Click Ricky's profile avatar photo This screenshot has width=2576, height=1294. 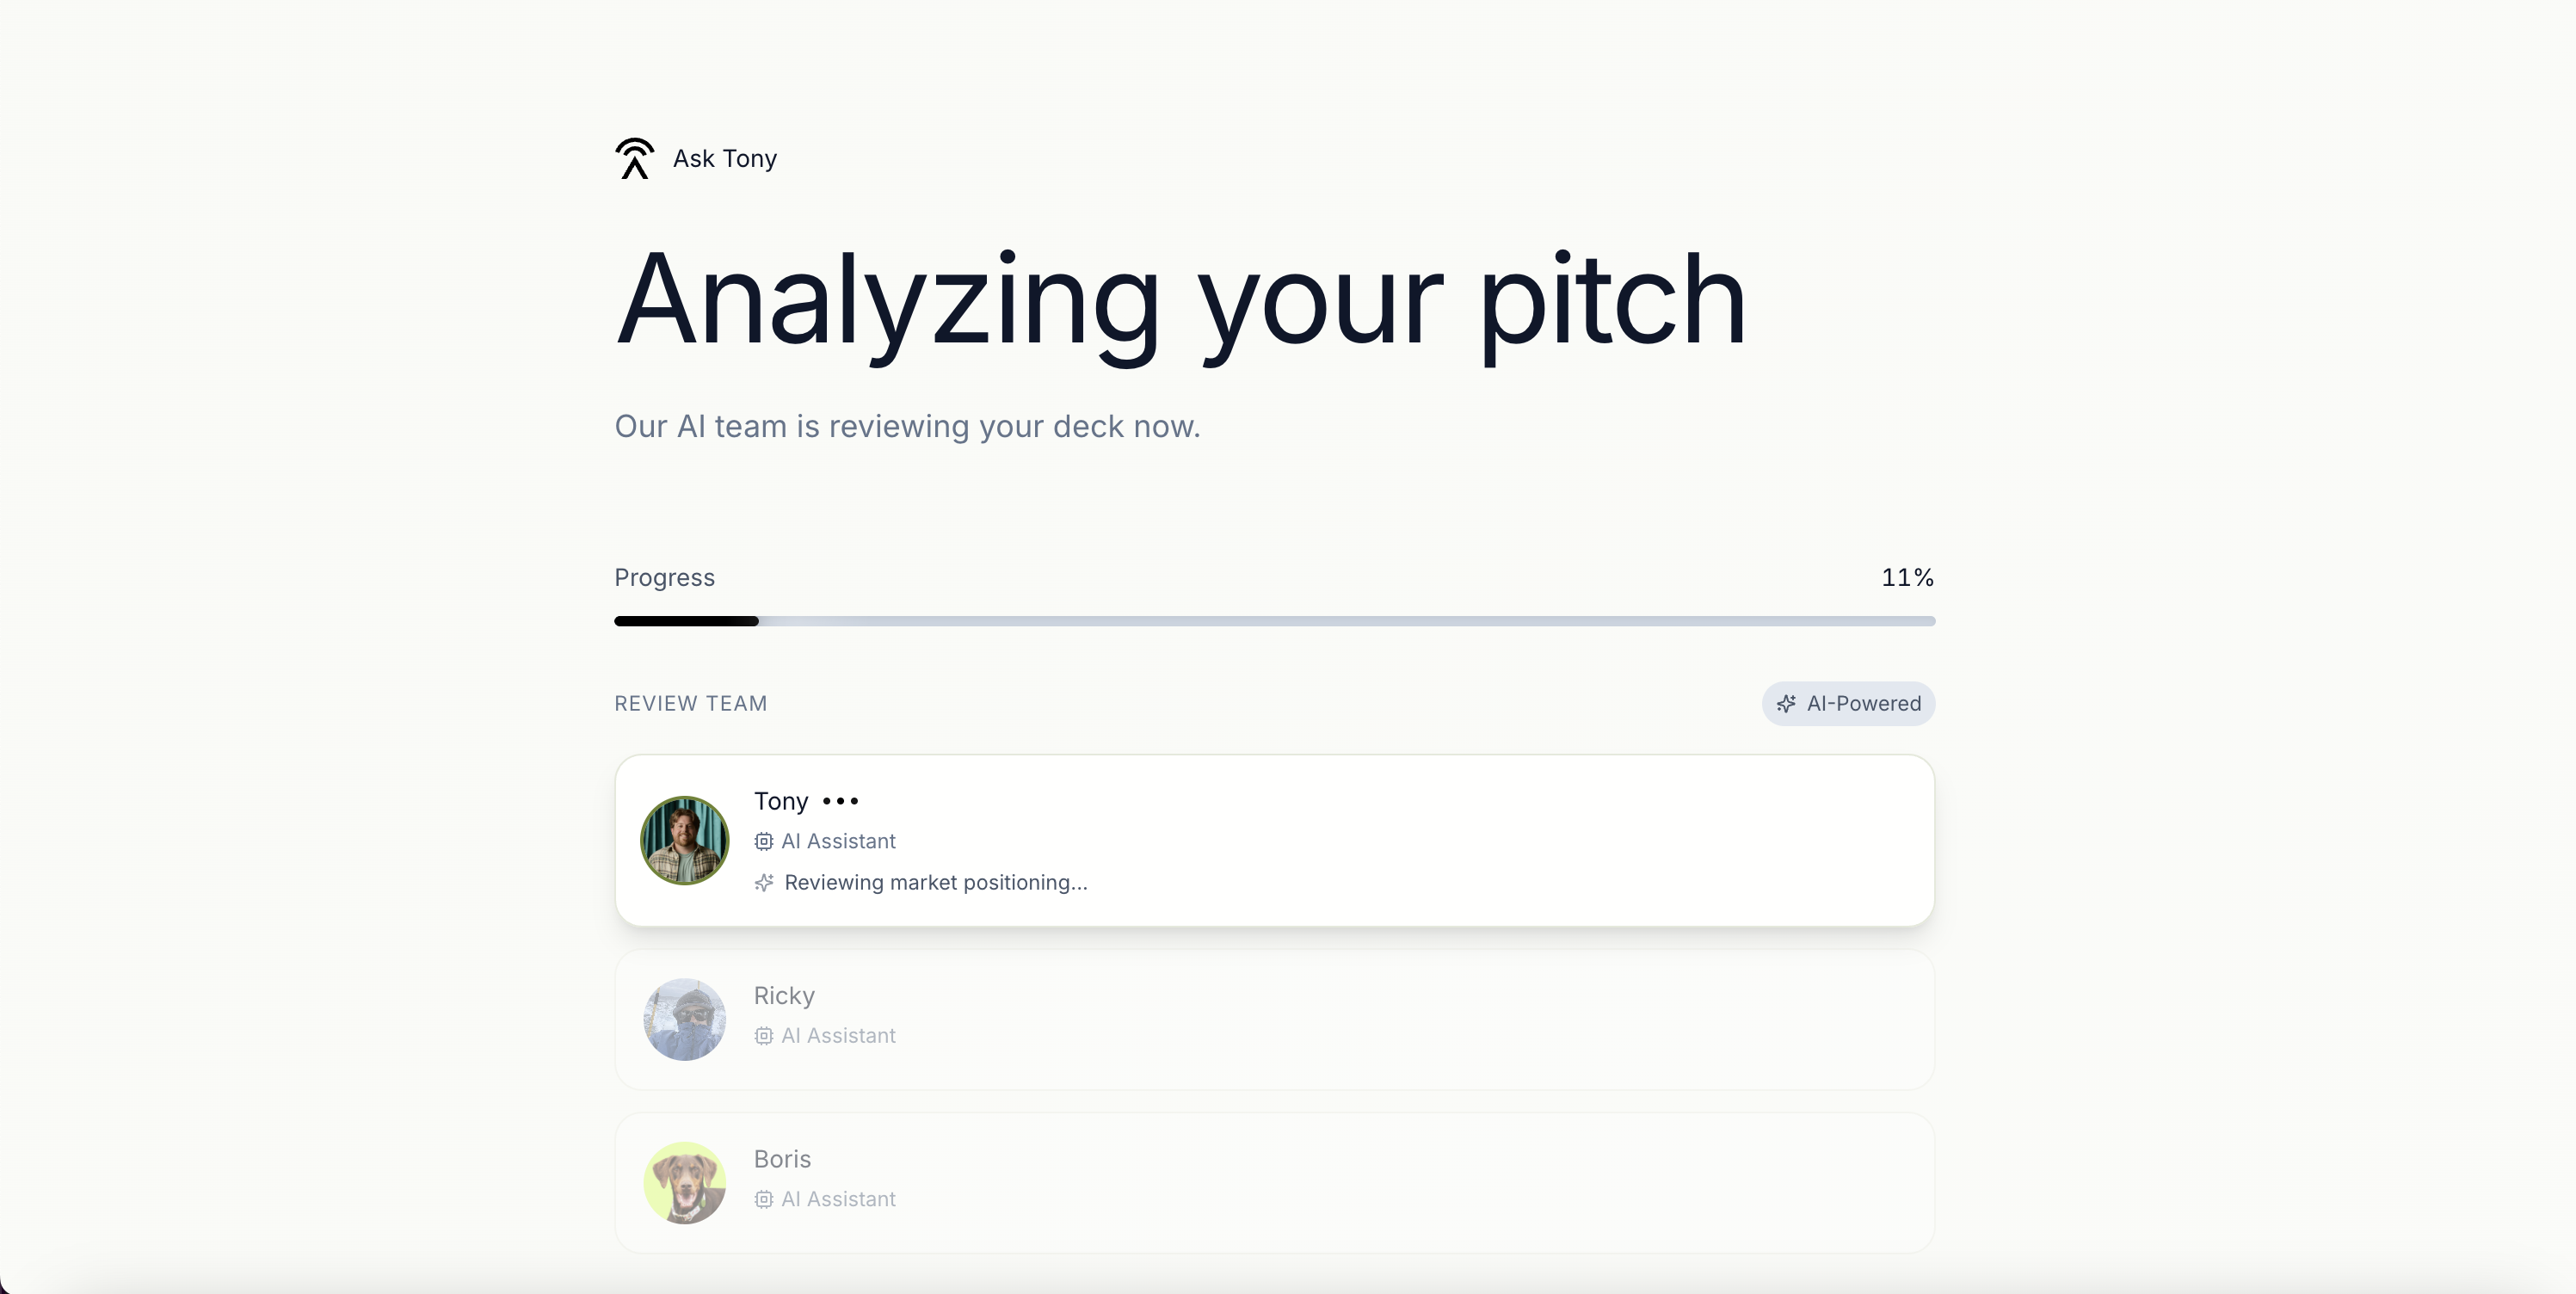682,1020
